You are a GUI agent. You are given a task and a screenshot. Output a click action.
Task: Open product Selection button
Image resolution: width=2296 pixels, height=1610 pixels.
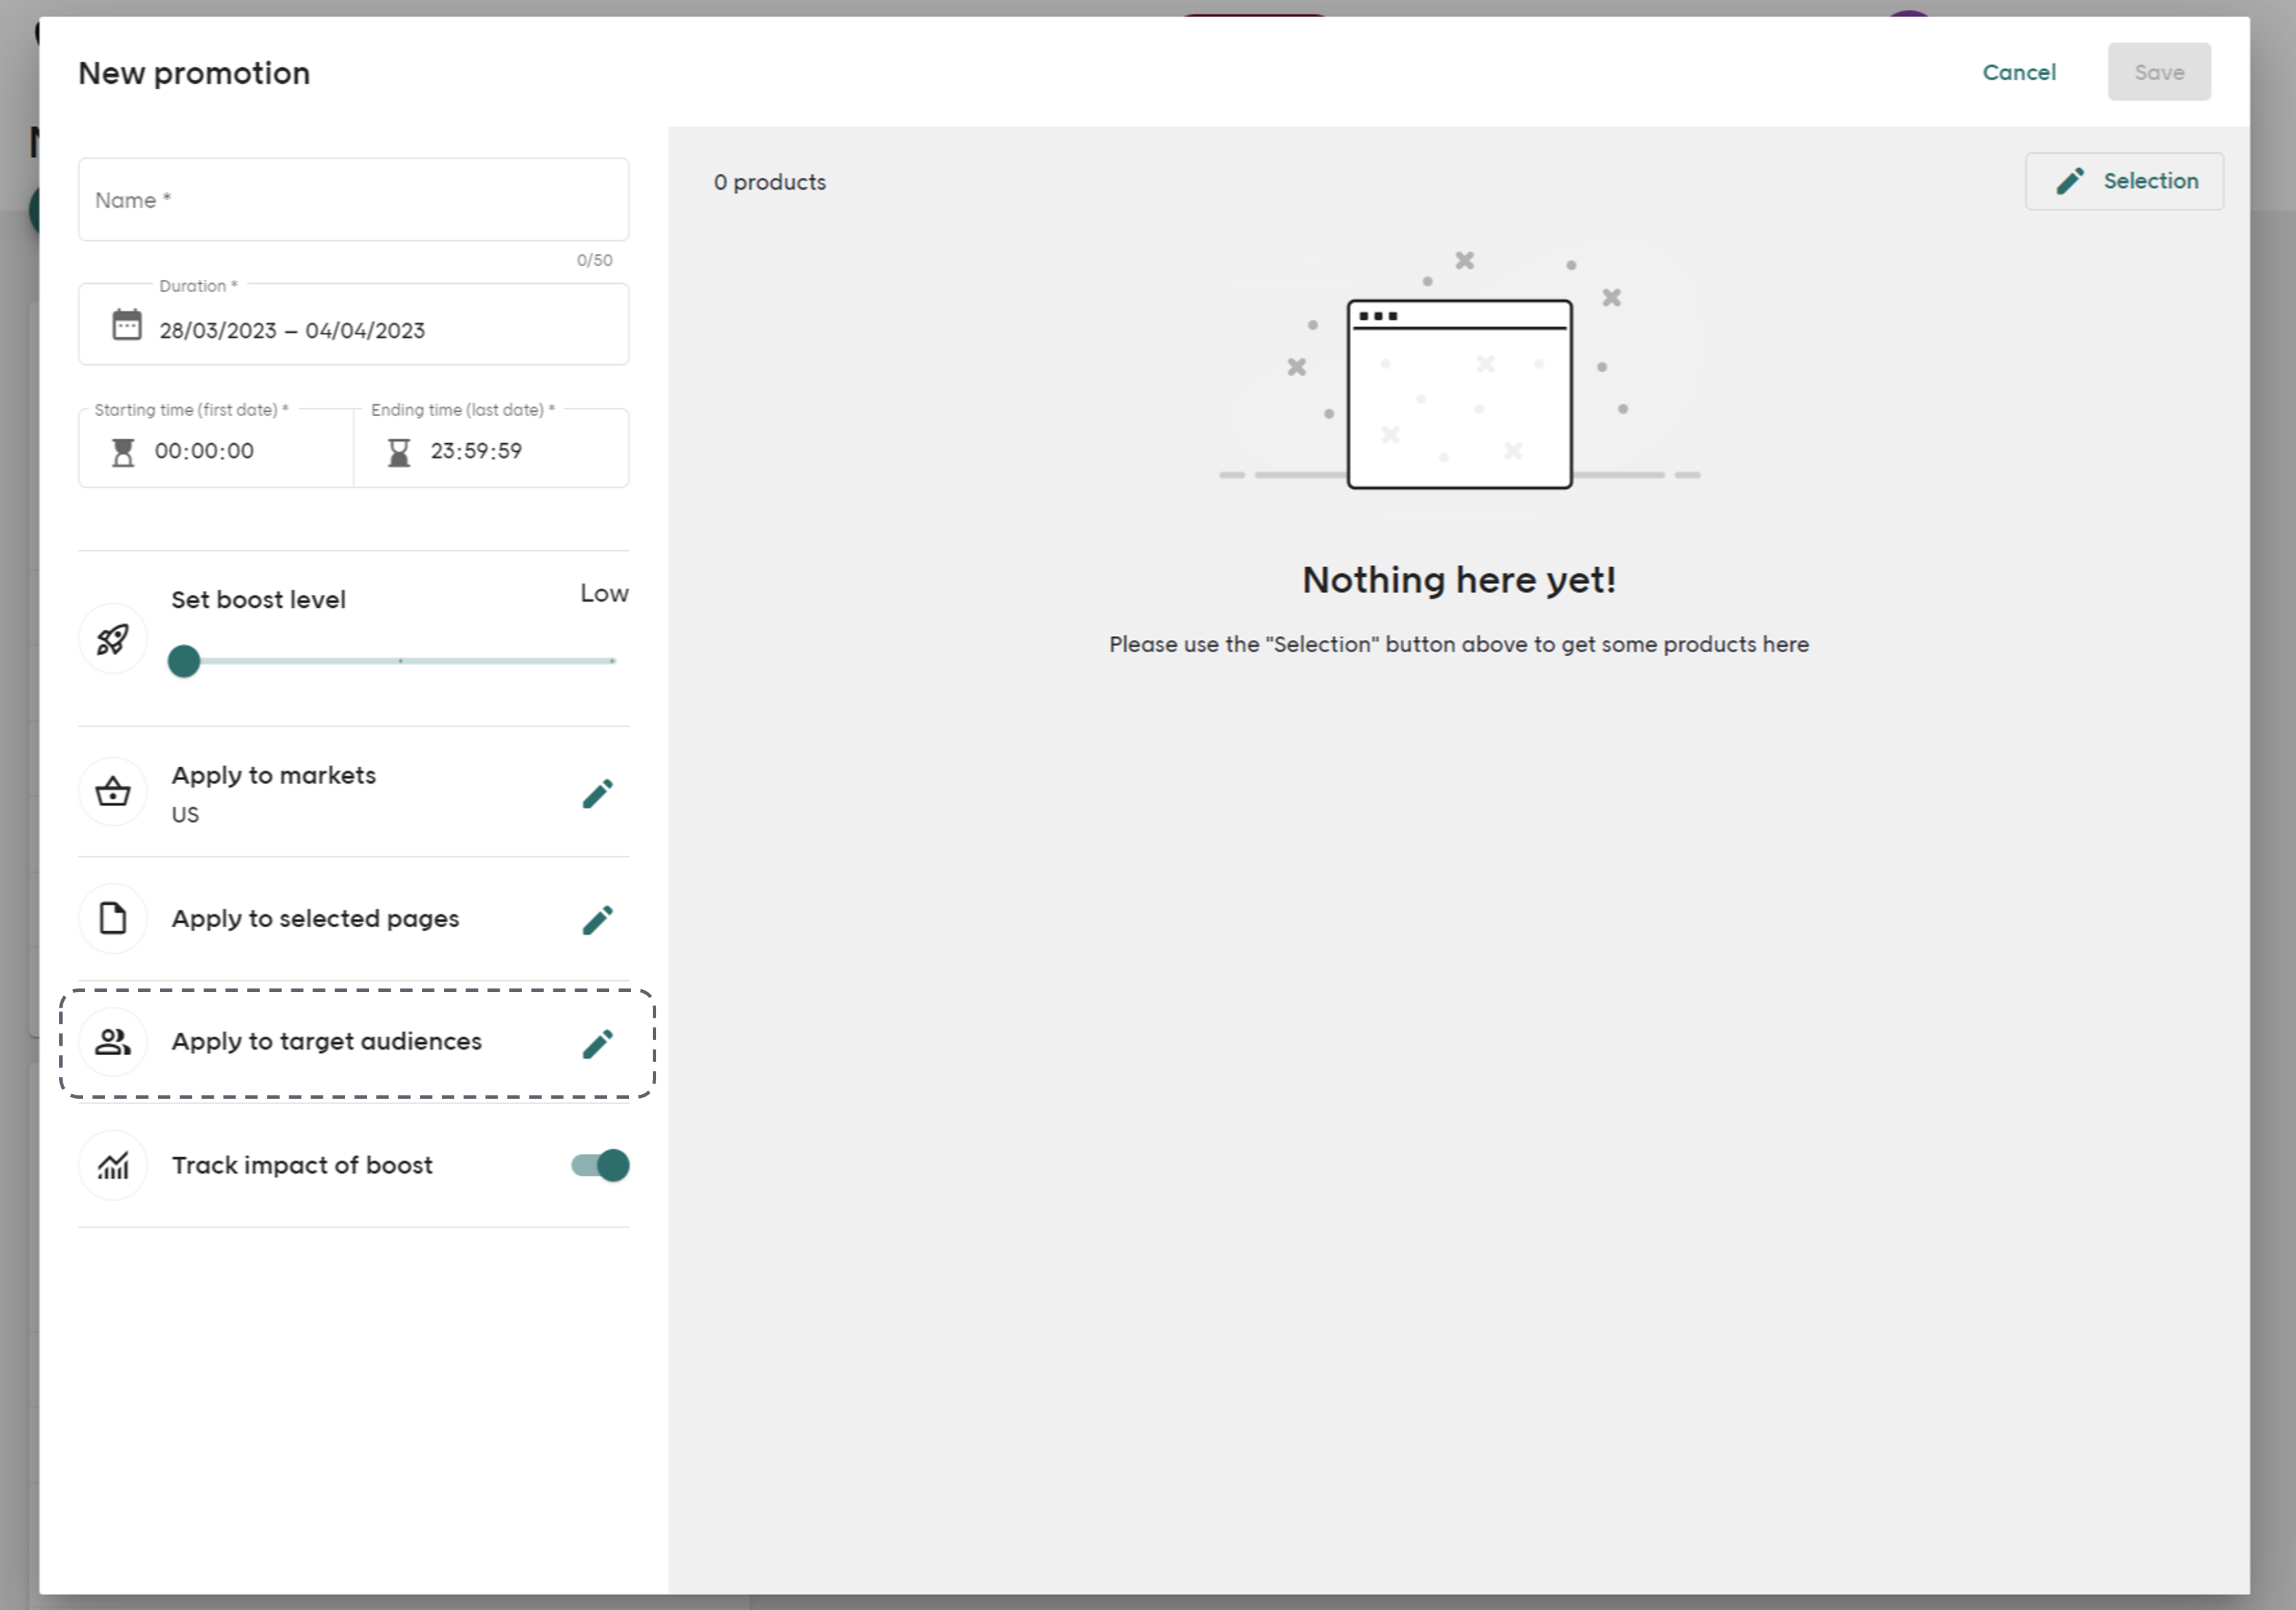pyautogui.click(x=2124, y=181)
